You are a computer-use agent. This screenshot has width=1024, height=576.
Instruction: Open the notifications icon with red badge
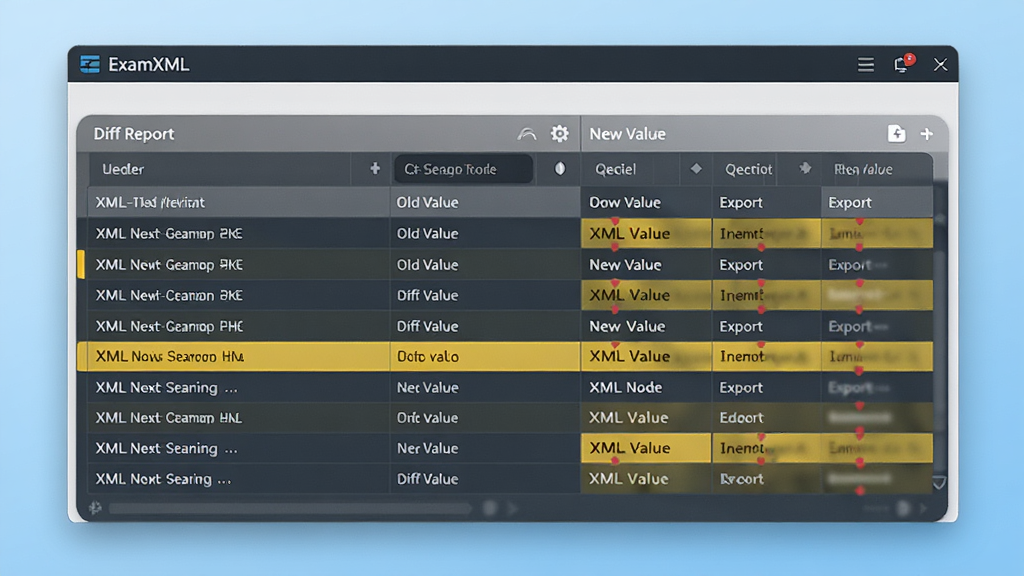[x=903, y=63]
